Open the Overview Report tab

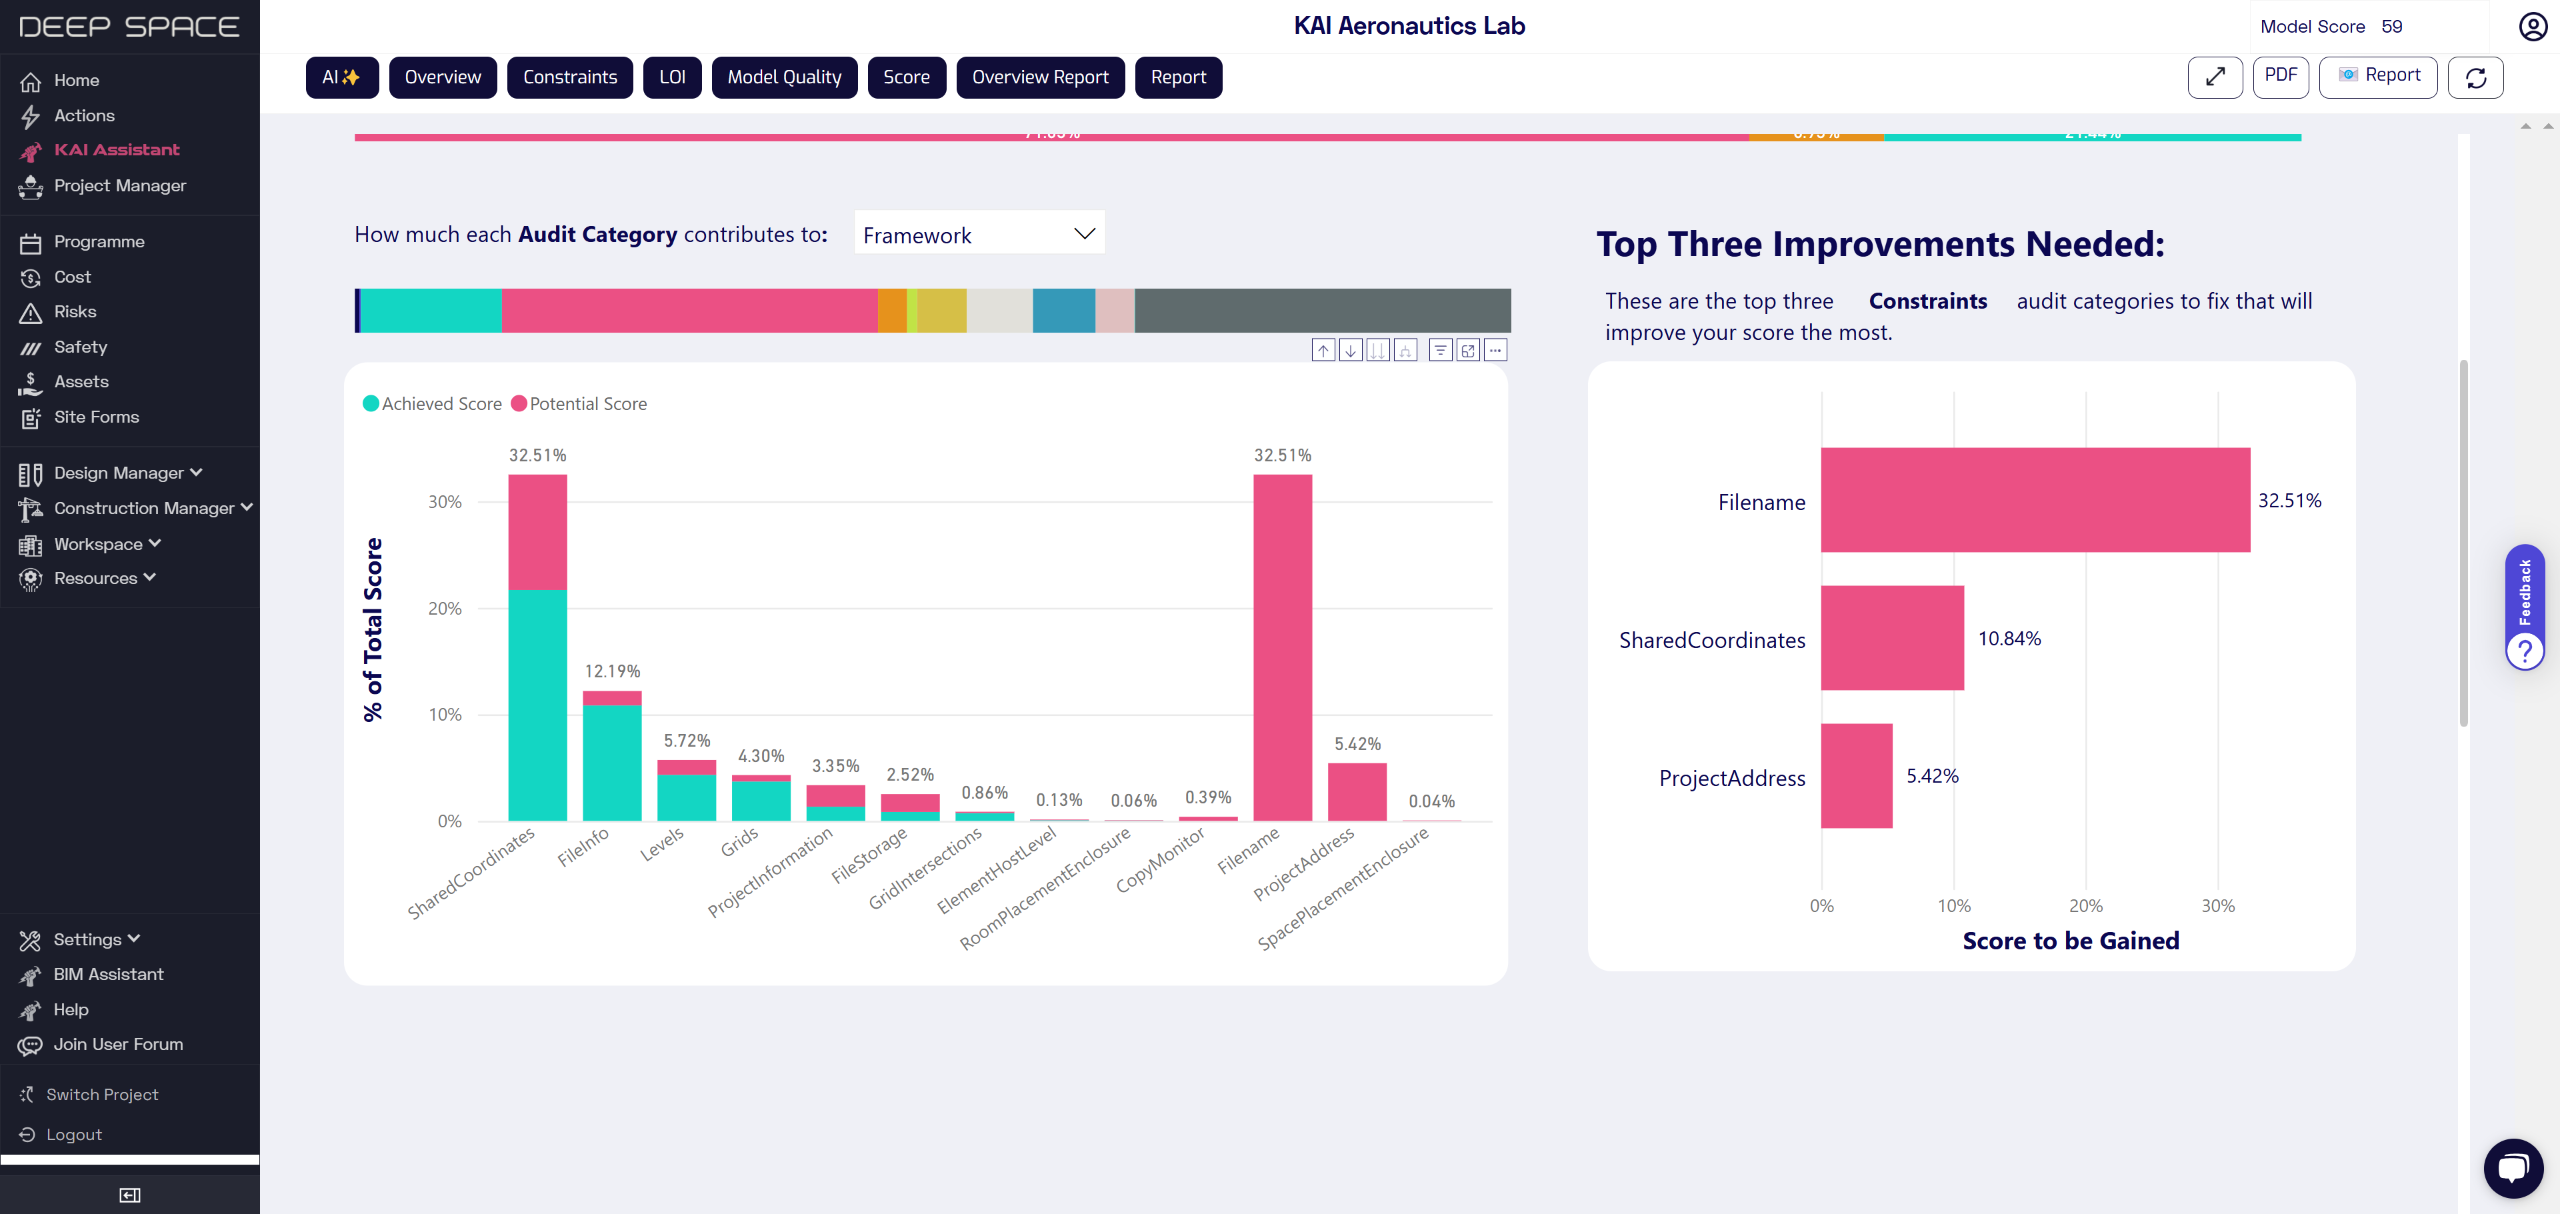(1040, 77)
